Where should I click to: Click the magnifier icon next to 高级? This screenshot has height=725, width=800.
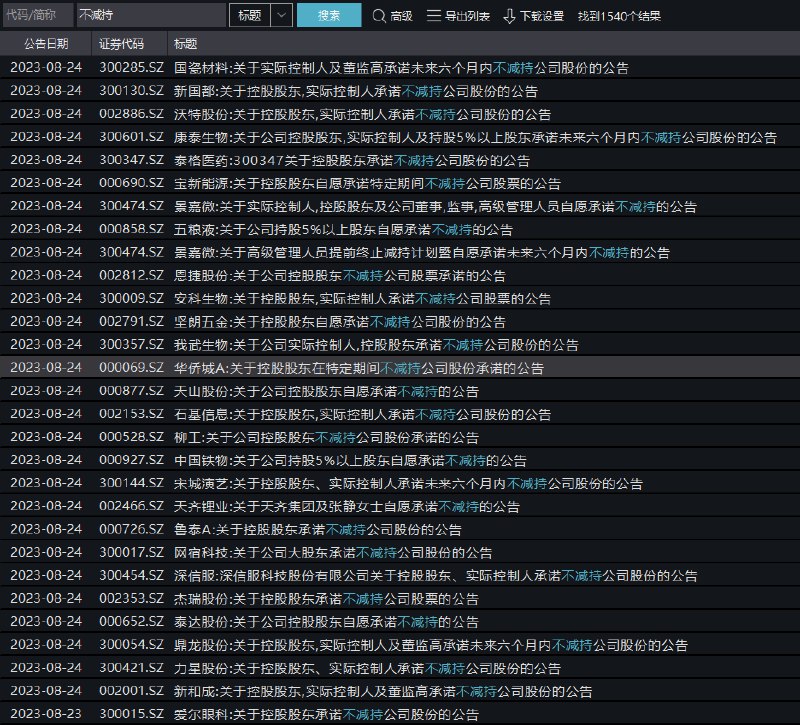tap(379, 16)
